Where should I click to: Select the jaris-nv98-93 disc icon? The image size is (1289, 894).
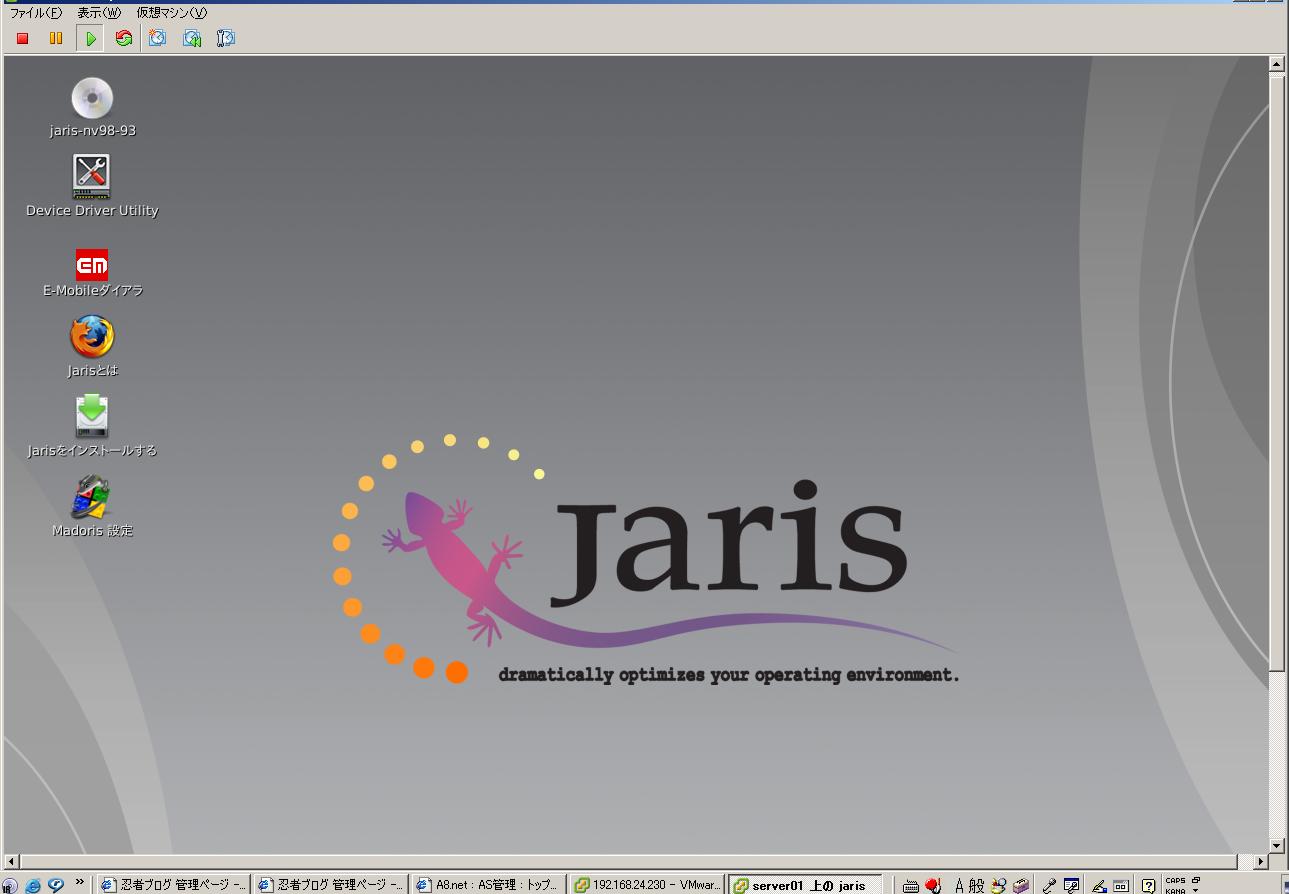tap(92, 108)
